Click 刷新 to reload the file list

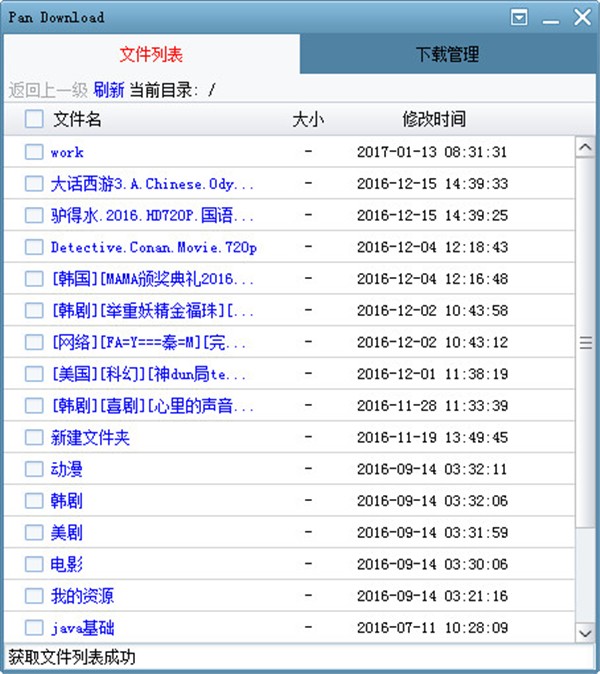point(109,90)
